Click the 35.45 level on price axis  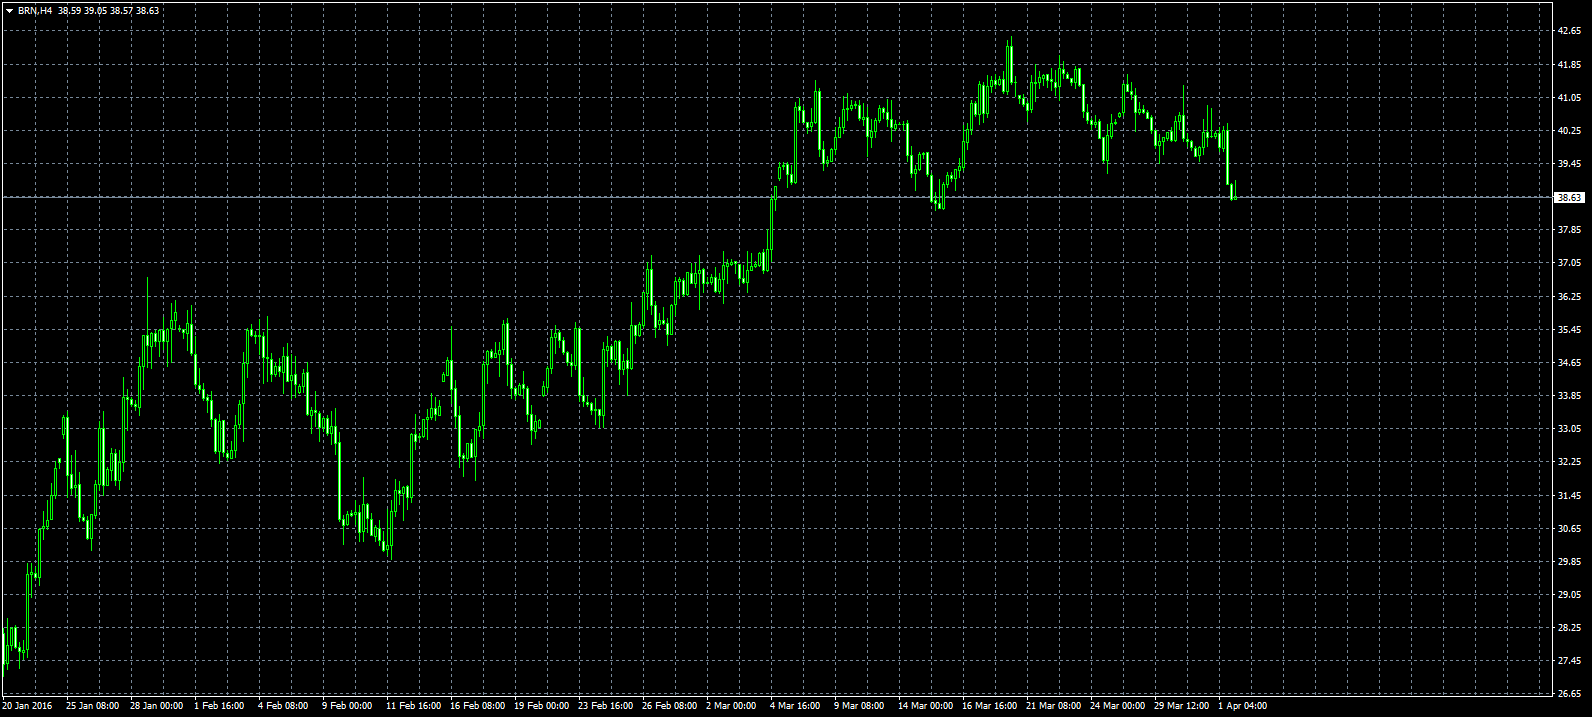tap(1569, 330)
